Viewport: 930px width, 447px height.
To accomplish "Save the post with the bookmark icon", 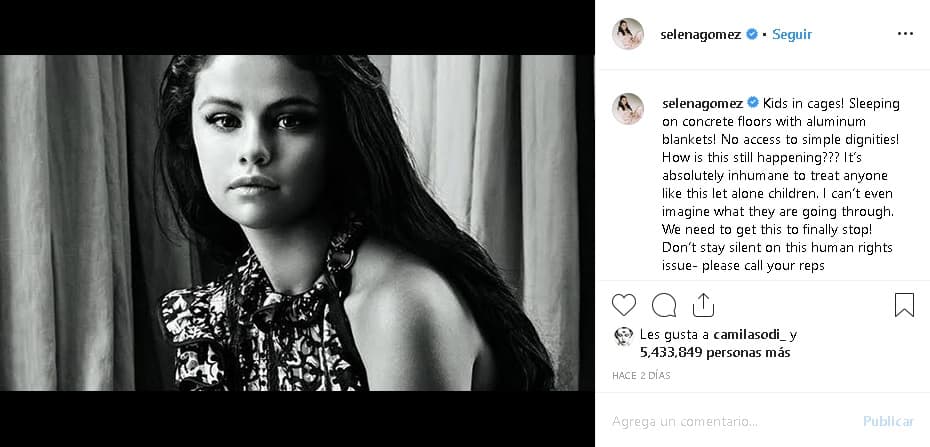I will point(904,305).
